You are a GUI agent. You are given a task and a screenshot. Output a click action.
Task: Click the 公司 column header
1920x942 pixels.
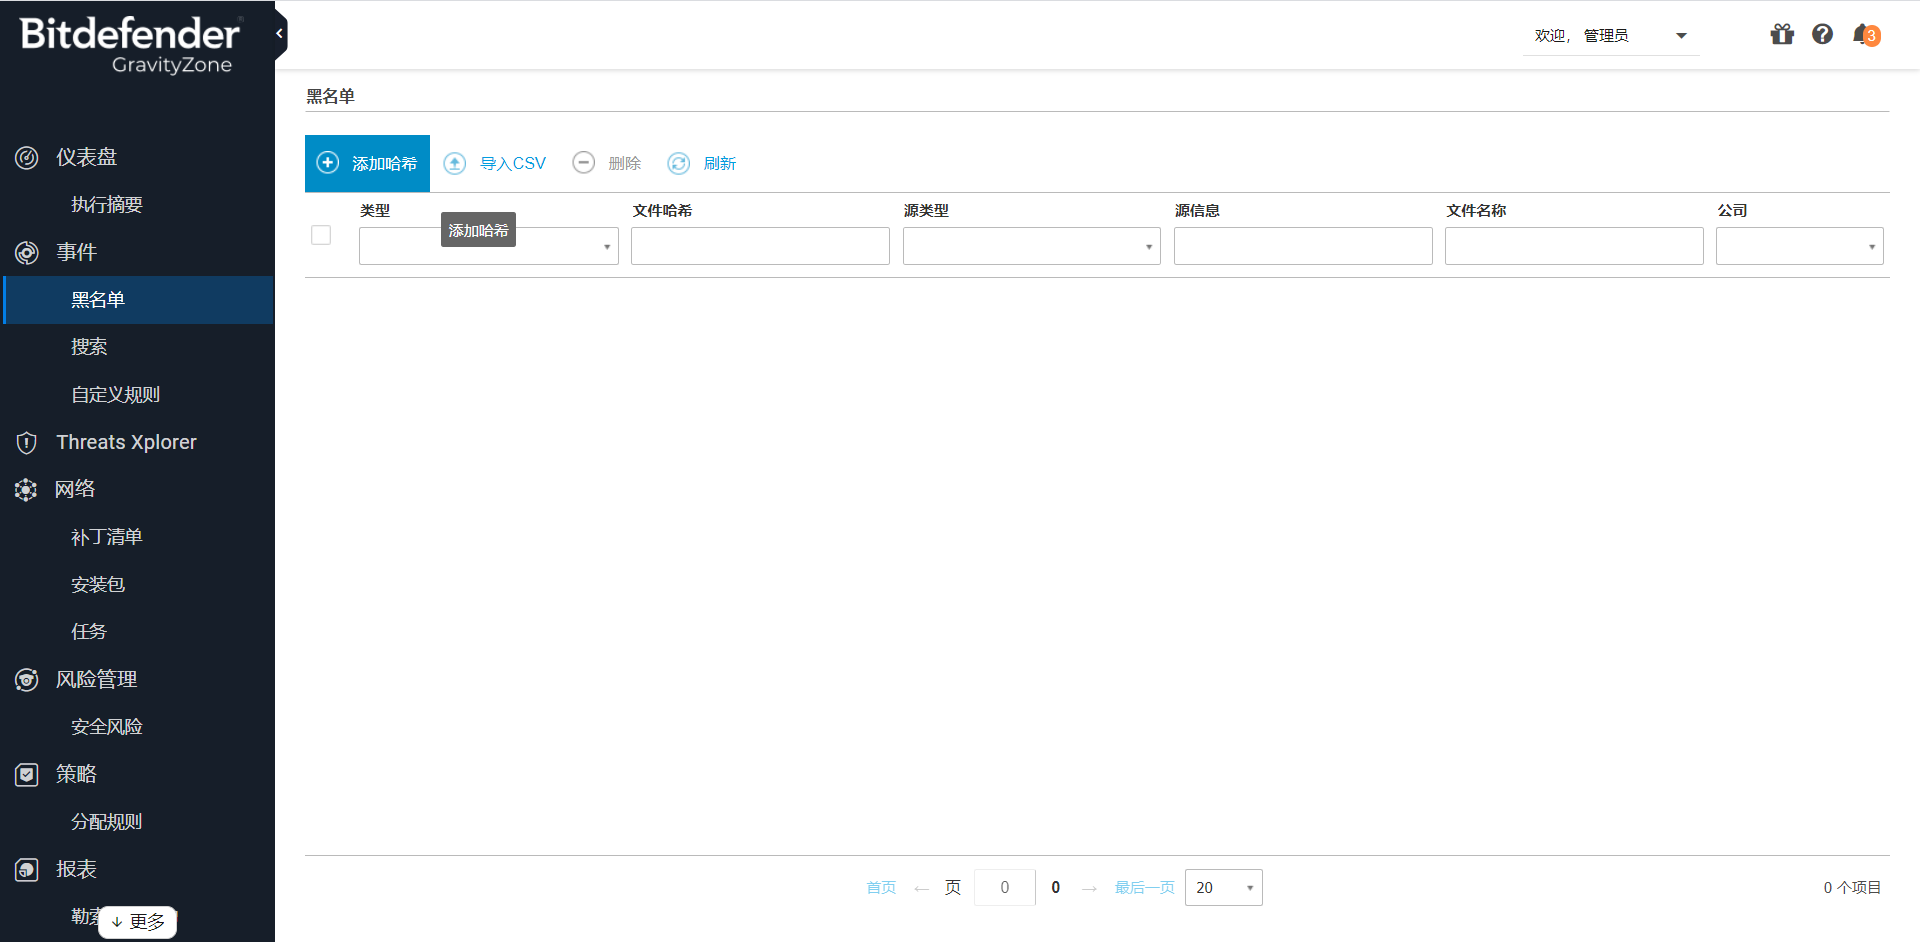pos(1732,211)
